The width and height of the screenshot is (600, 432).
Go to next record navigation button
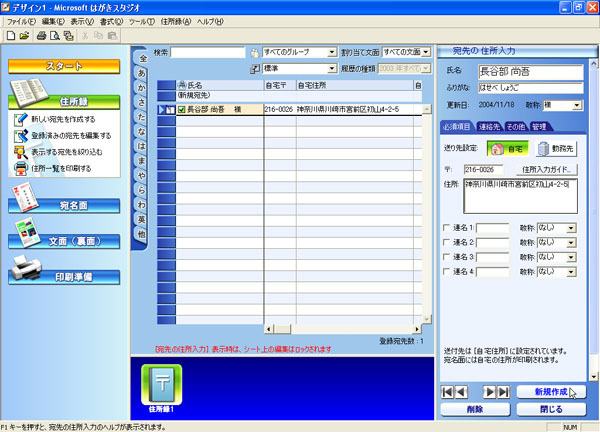[489, 392]
